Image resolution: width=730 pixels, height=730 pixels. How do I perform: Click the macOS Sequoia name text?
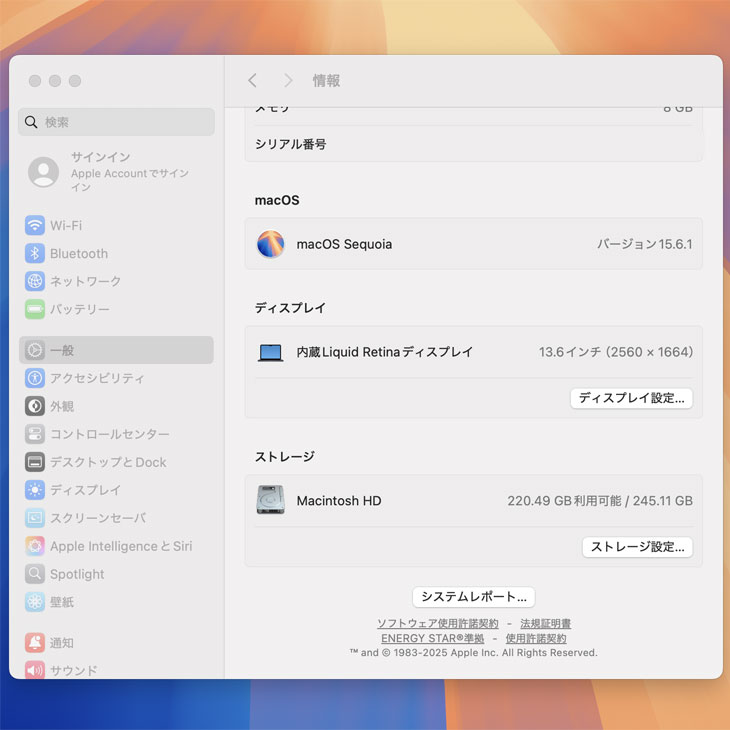[344, 244]
